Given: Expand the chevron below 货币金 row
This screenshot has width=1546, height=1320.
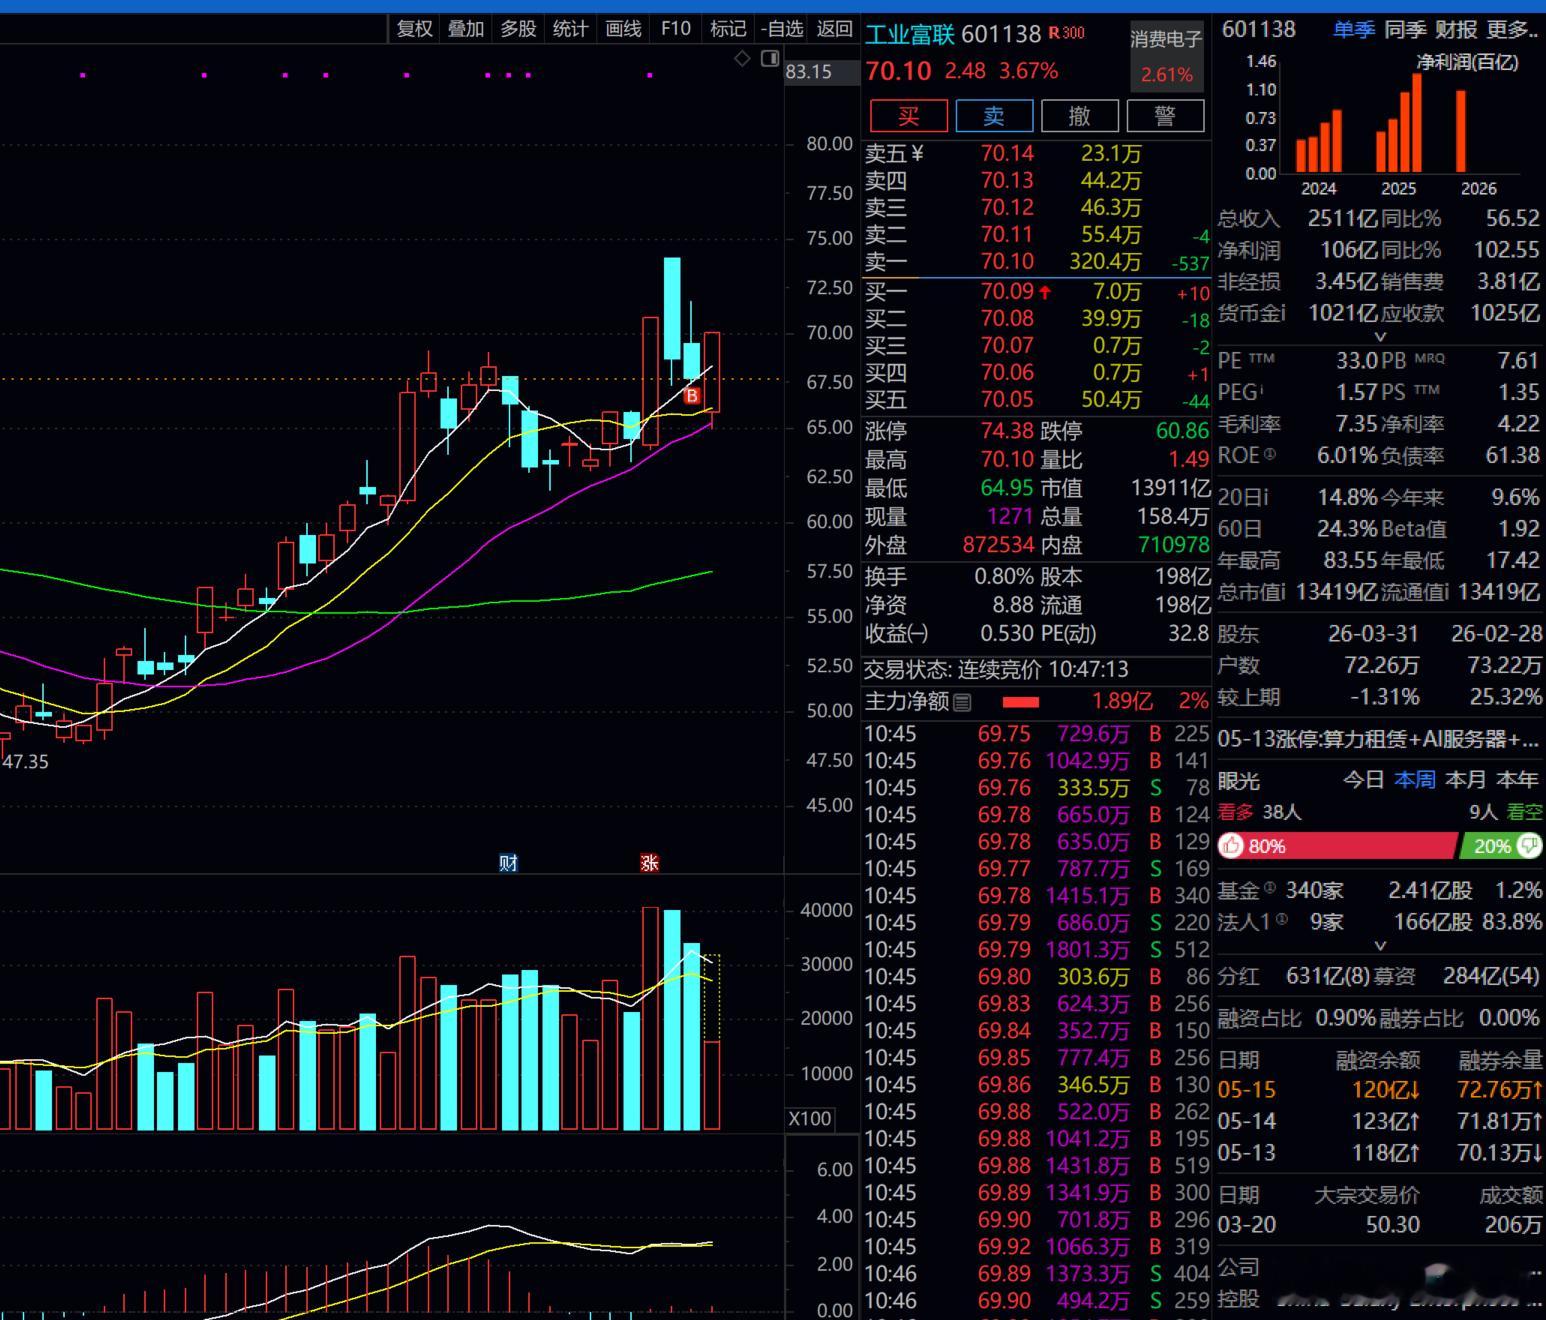Looking at the screenshot, I should pos(1380,337).
